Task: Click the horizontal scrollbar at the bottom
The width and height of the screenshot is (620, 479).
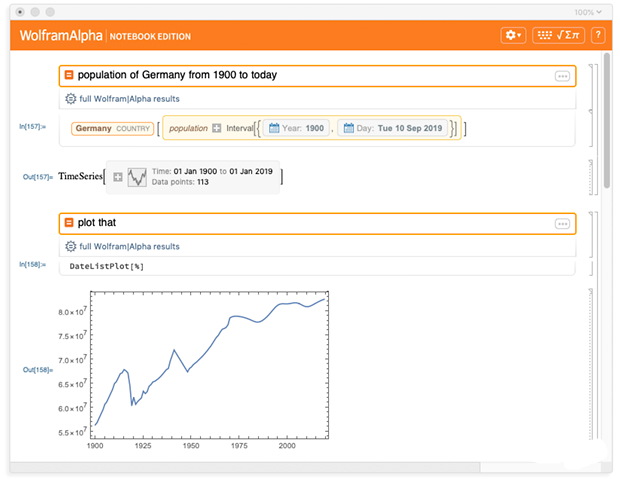Action: point(245,467)
